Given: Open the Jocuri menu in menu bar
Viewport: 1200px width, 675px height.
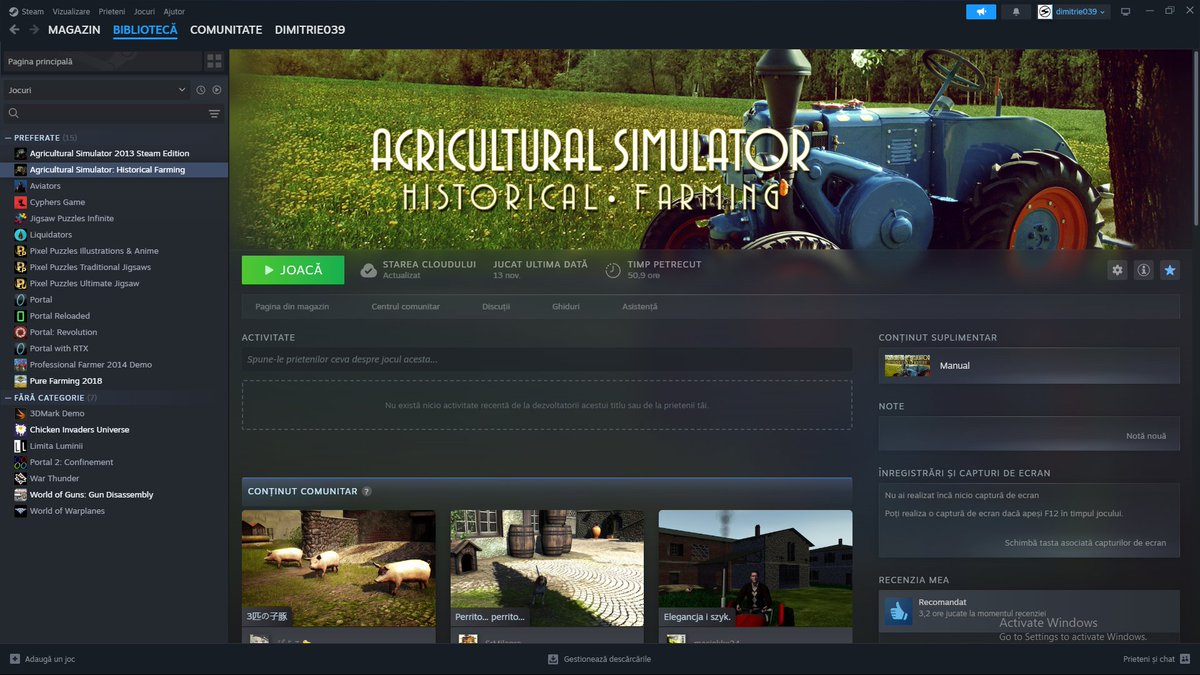Looking at the screenshot, I should click(144, 11).
